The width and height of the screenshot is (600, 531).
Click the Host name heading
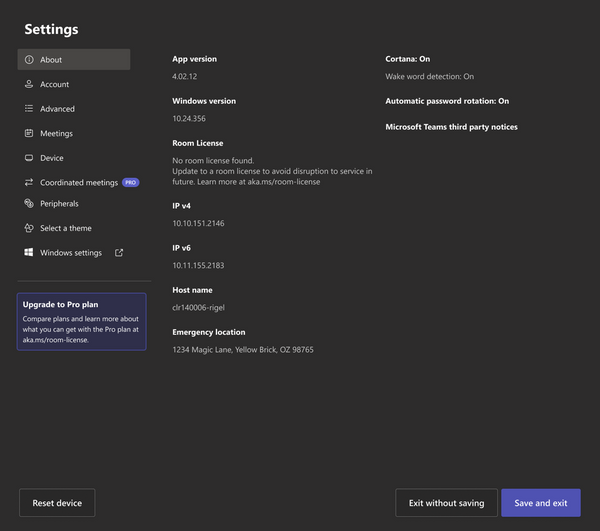coord(192,290)
